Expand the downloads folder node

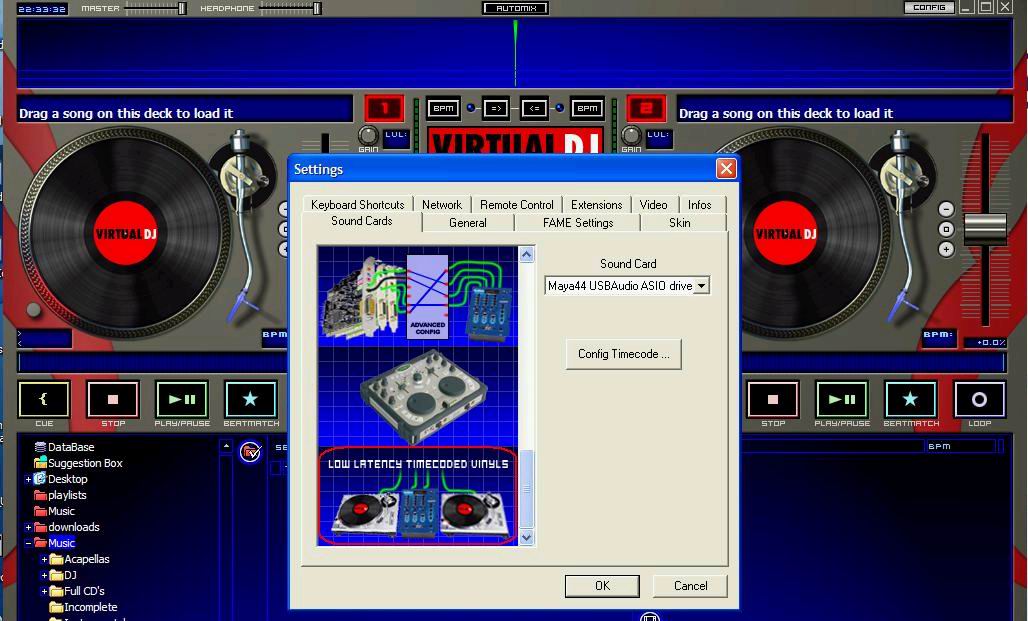tap(28, 527)
